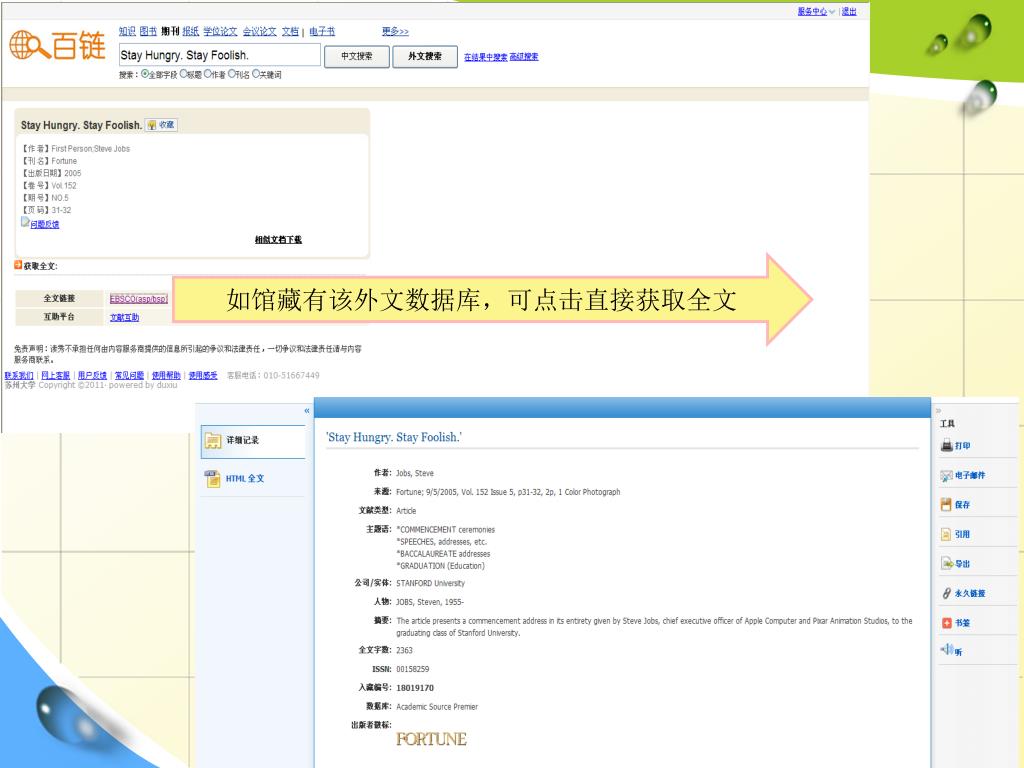Open the 用户反馈 footer link

pos(92,376)
